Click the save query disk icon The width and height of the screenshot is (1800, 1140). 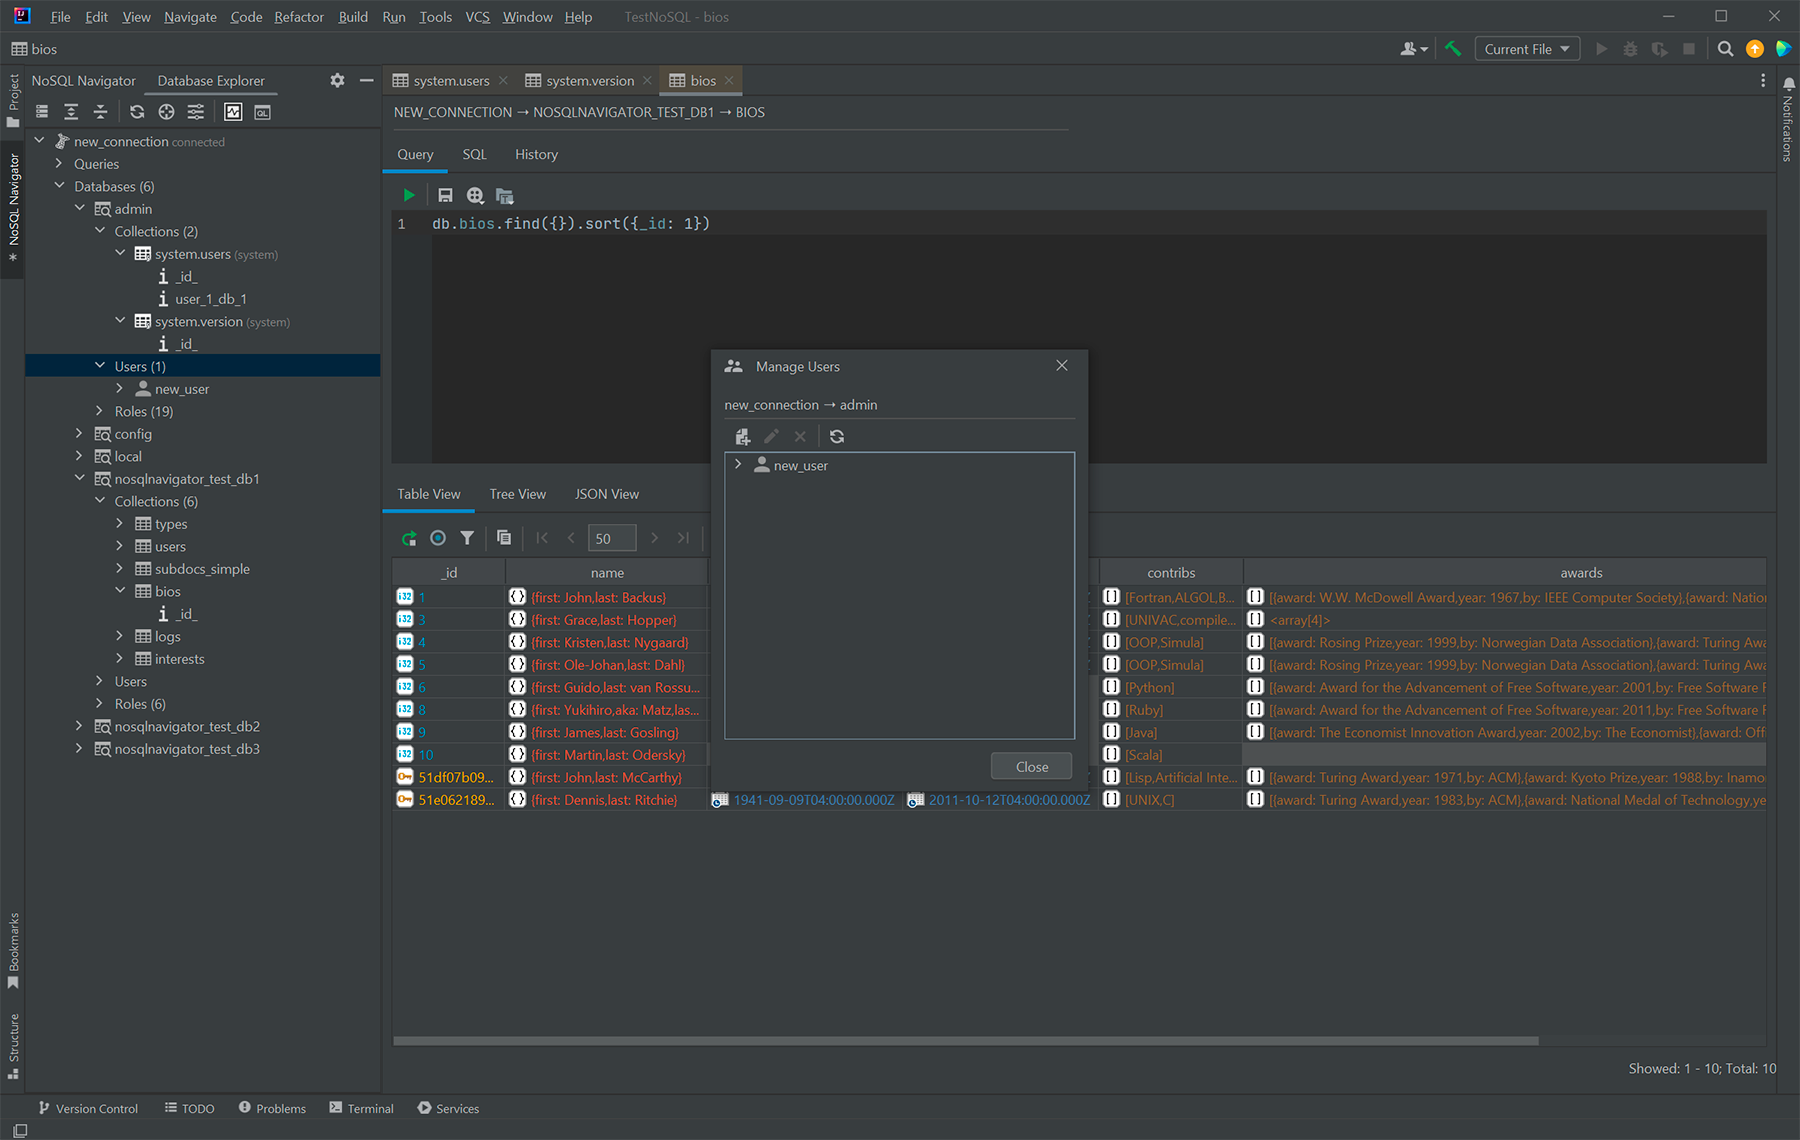coord(445,196)
